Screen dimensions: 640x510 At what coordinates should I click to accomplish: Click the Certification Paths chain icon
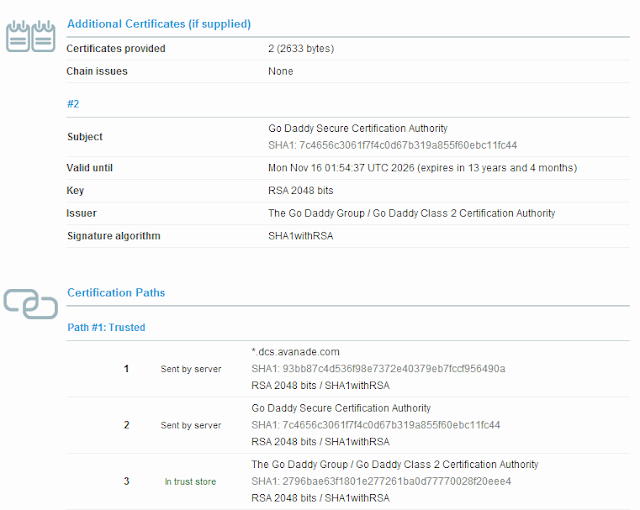tap(31, 304)
